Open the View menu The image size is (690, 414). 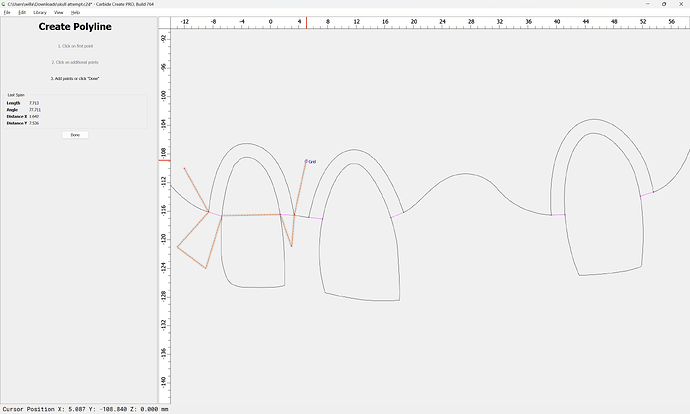click(59, 12)
